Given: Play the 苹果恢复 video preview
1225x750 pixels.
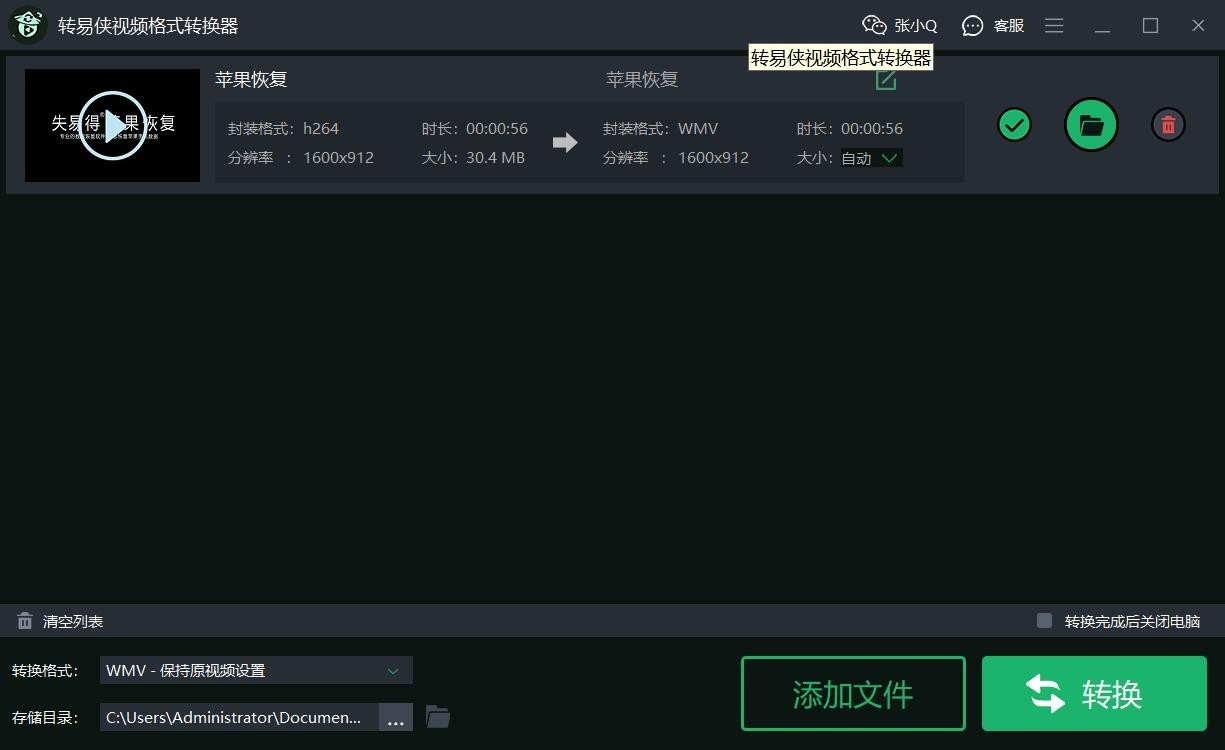Looking at the screenshot, I should point(112,125).
